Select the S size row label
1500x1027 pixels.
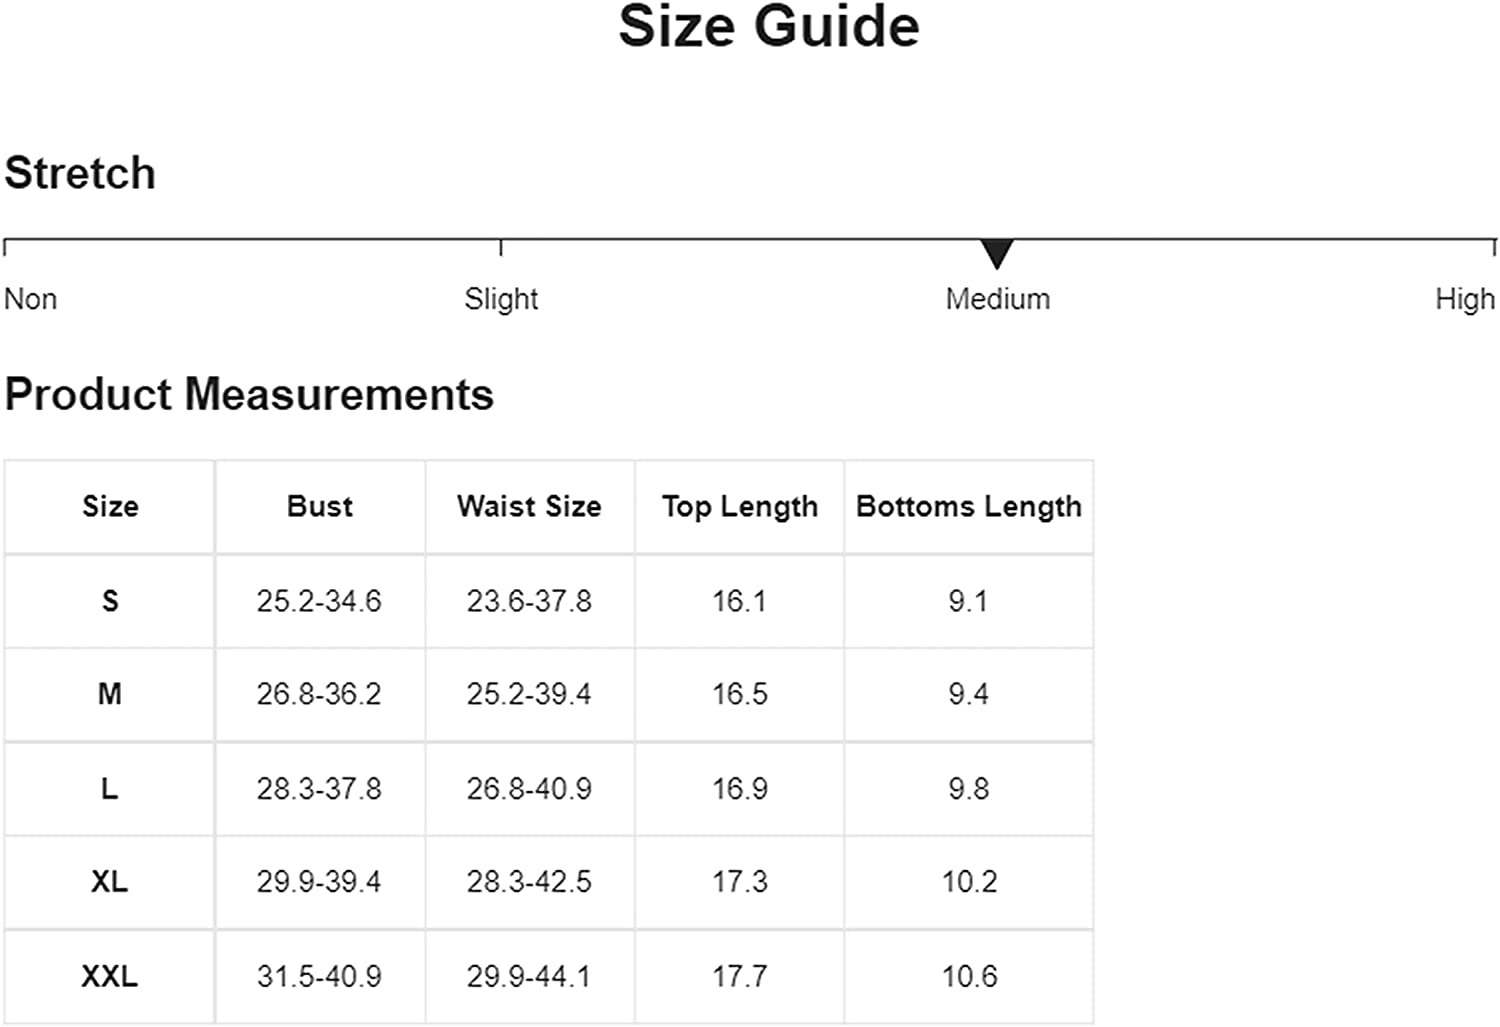tap(110, 601)
